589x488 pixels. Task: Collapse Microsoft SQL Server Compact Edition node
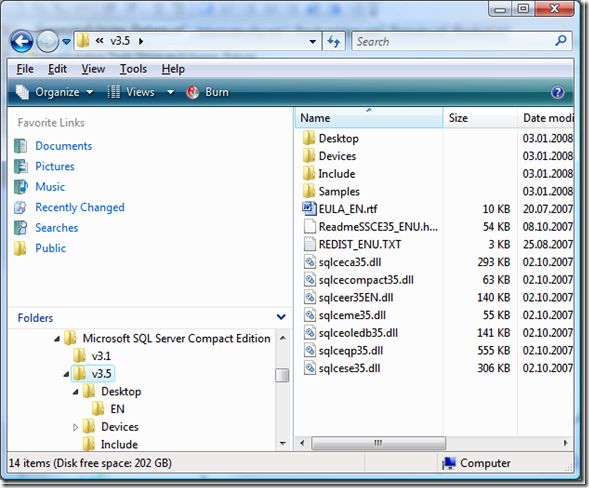click(x=57, y=339)
